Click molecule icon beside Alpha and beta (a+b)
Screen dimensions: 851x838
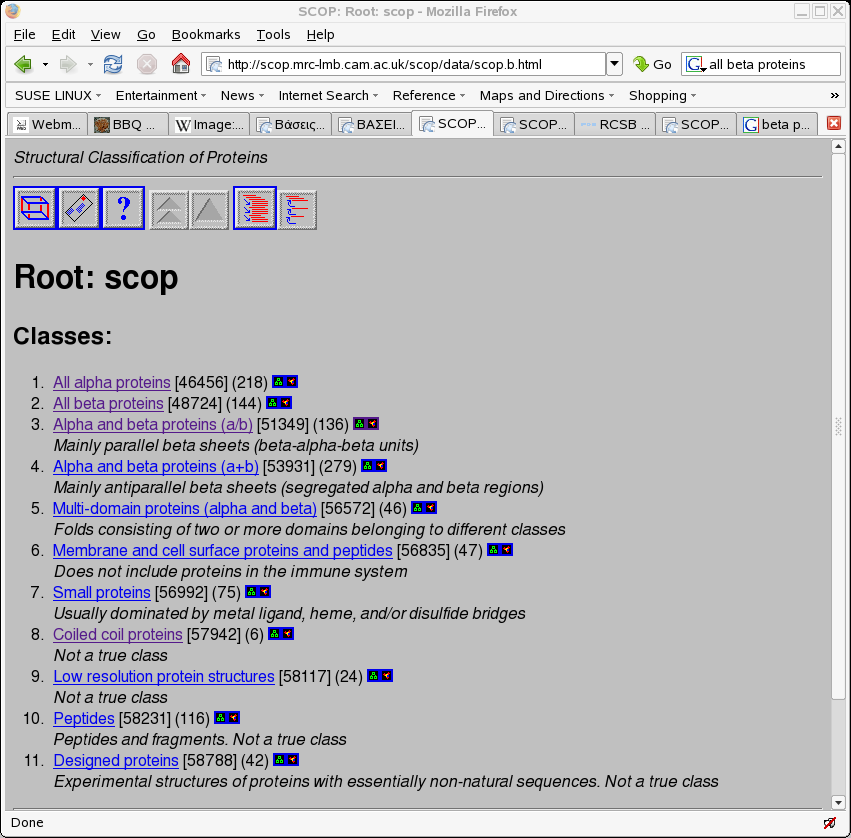tap(380, 466)
